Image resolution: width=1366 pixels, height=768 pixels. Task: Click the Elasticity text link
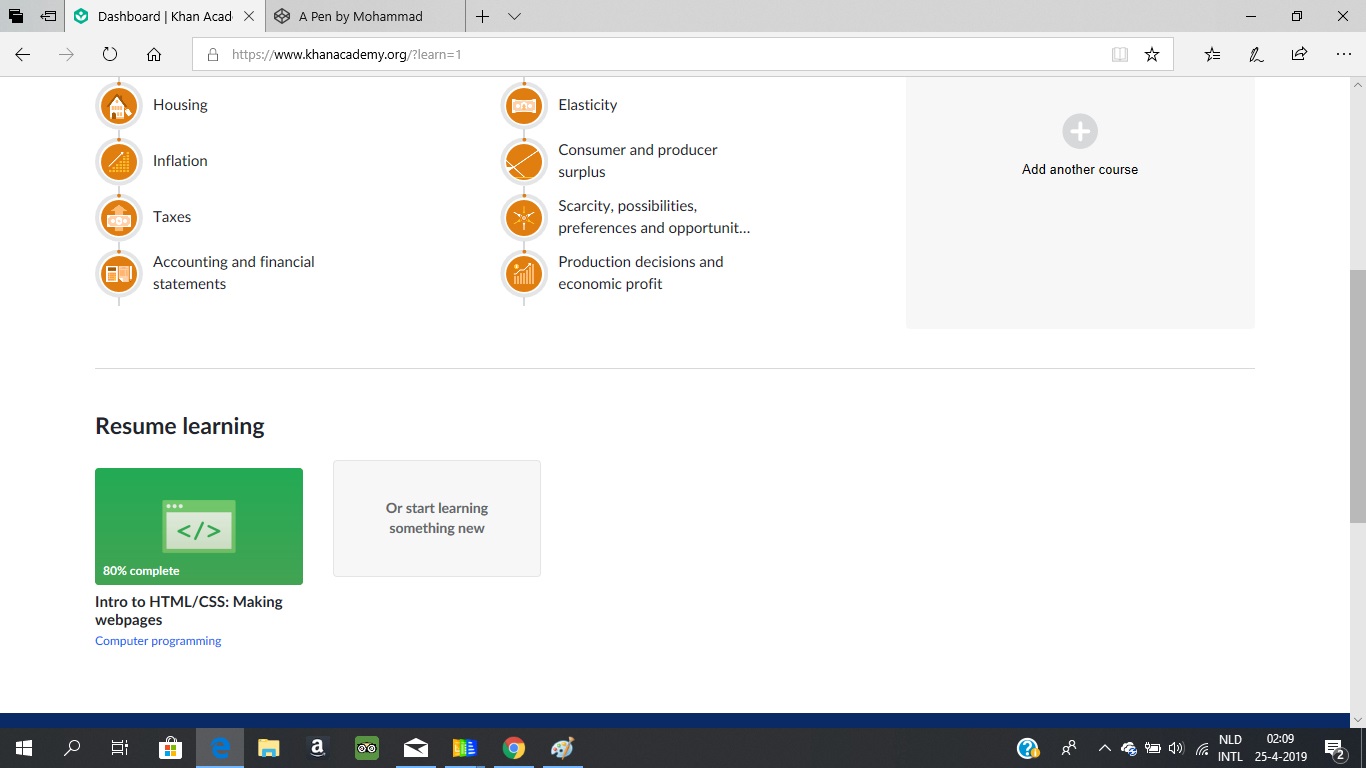(587, 105)
